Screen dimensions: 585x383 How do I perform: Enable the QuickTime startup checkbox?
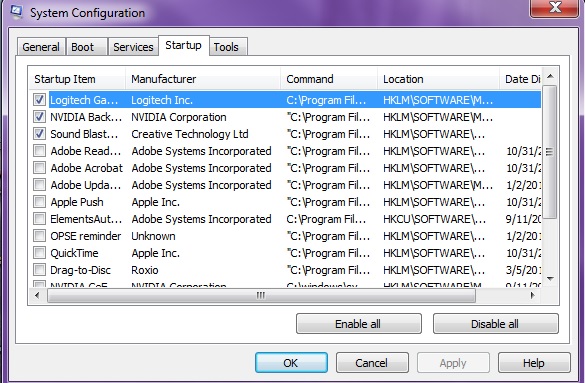click(40, 253)
